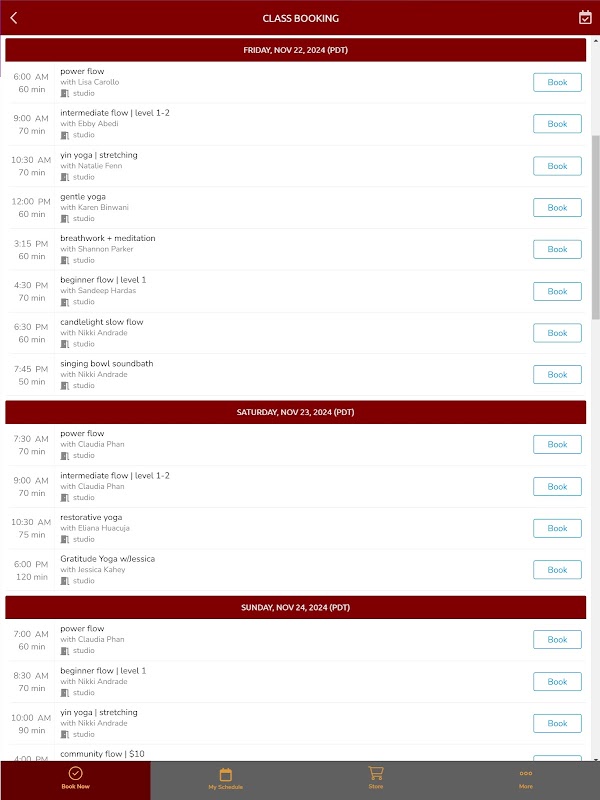The width and height of the screenshot is (600, 800).
Task: Book Gratitude Yoga w/Jessica class
Action: click(x=557, y=570)
